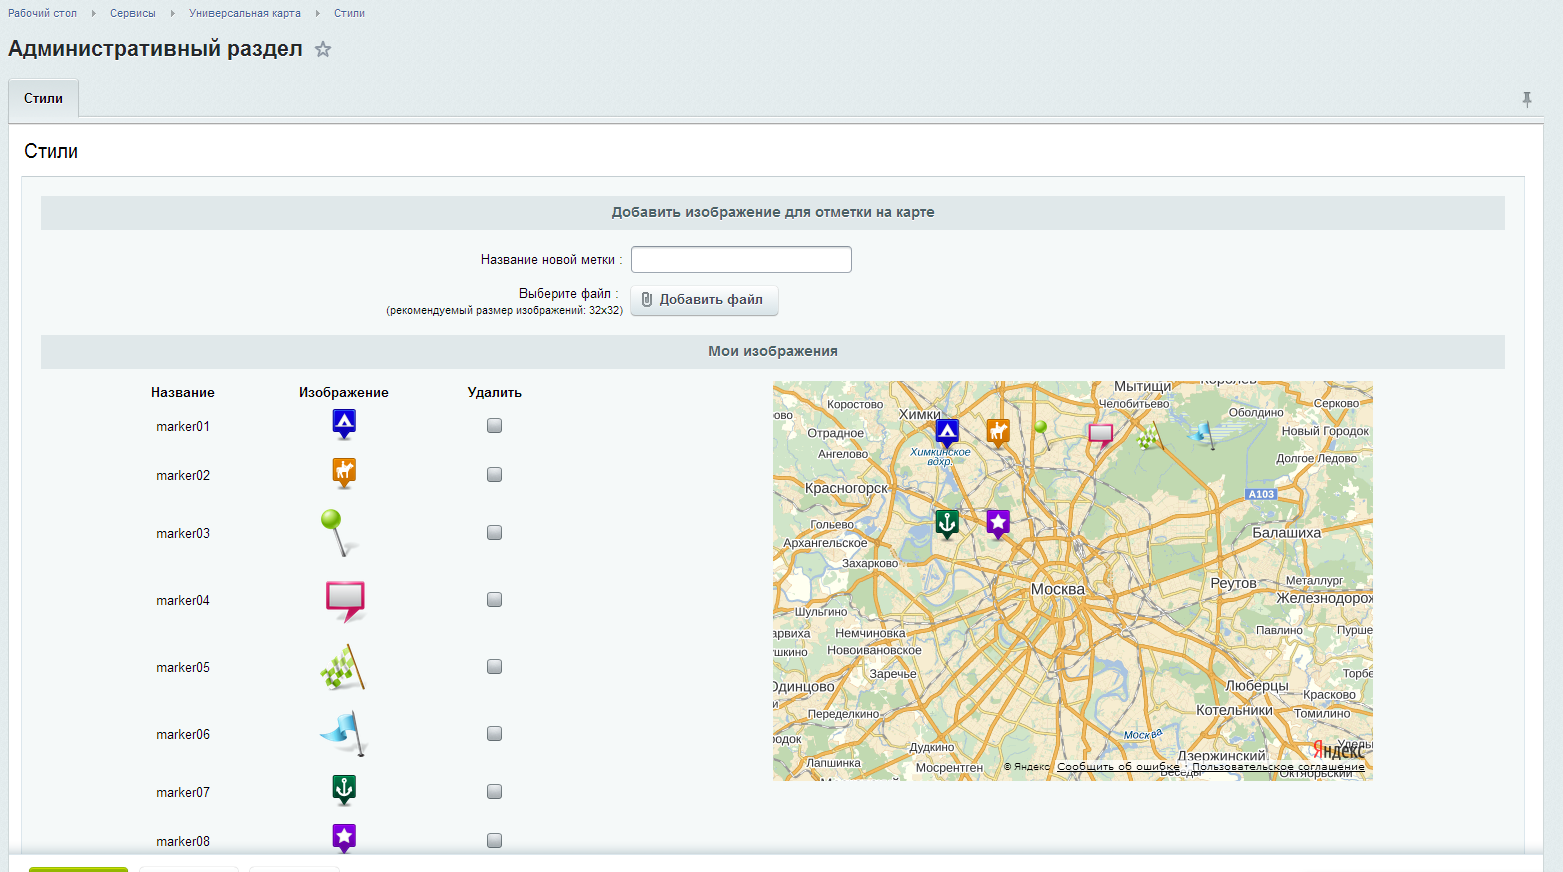Viewport: 1563px width, 872px height.
Task: Check the delete box for marker04
Action: pyautogui.click(x=494, y=599)
